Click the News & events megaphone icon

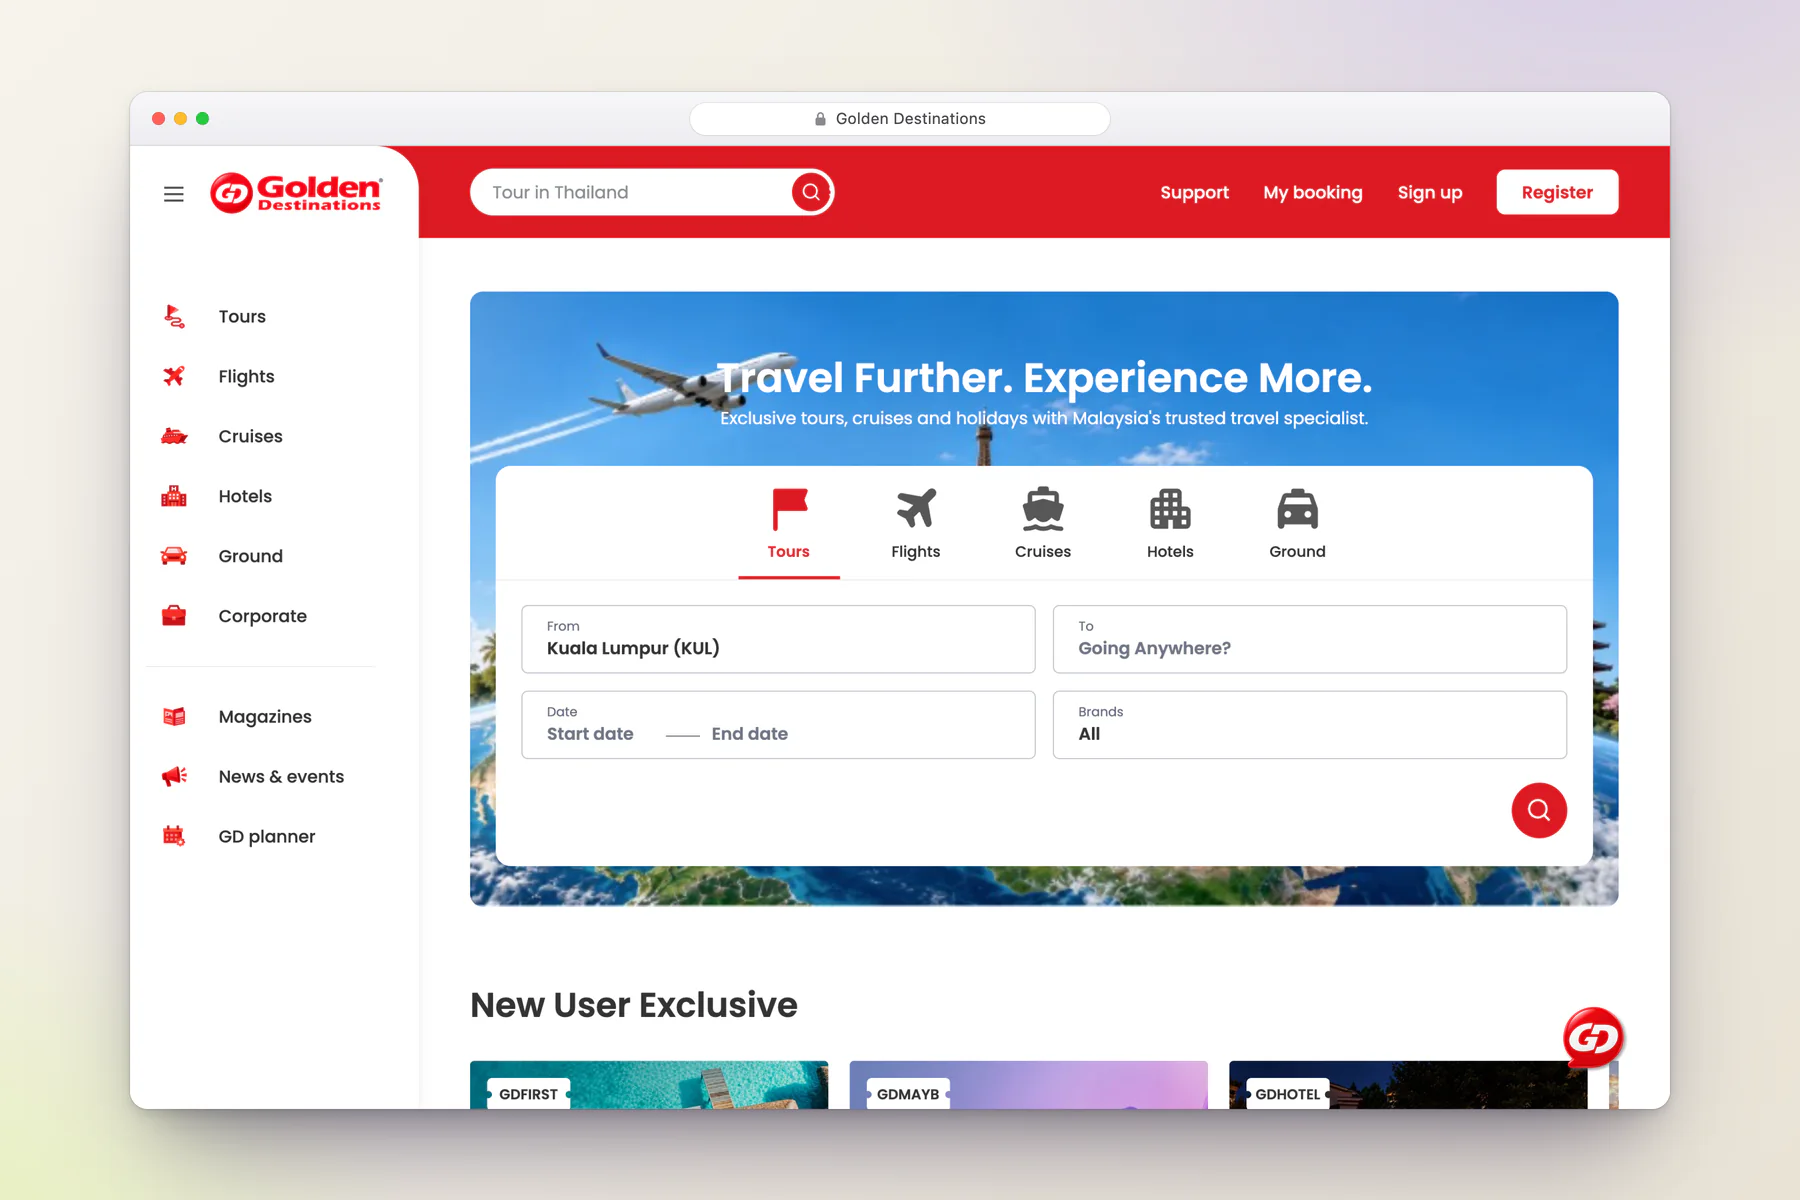click(174, 776)
